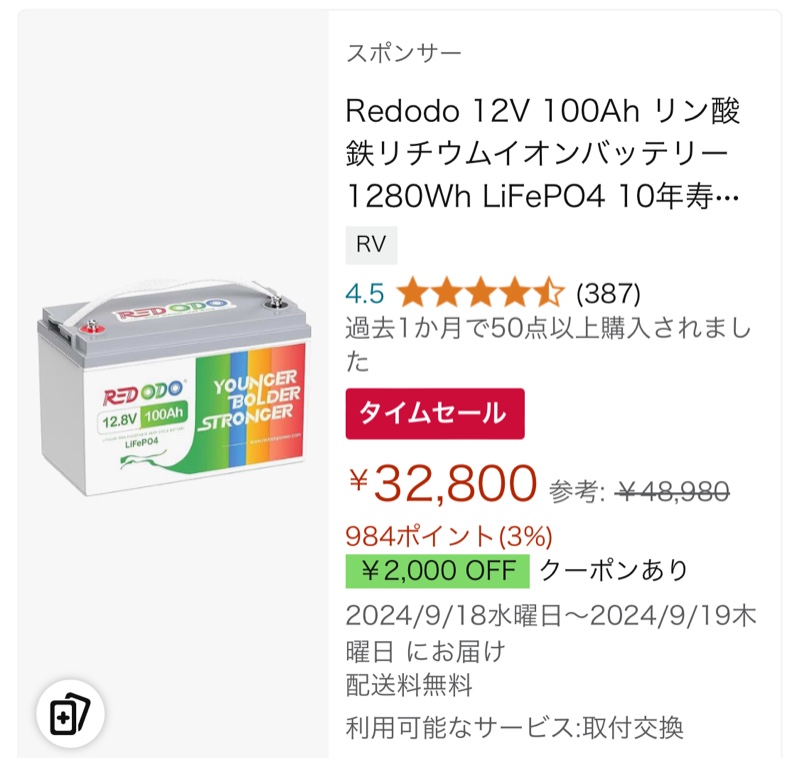The height and width of the screenshot is (759, 800).
Task: Click the 参考: reference price label
Action: click(577, 492)
